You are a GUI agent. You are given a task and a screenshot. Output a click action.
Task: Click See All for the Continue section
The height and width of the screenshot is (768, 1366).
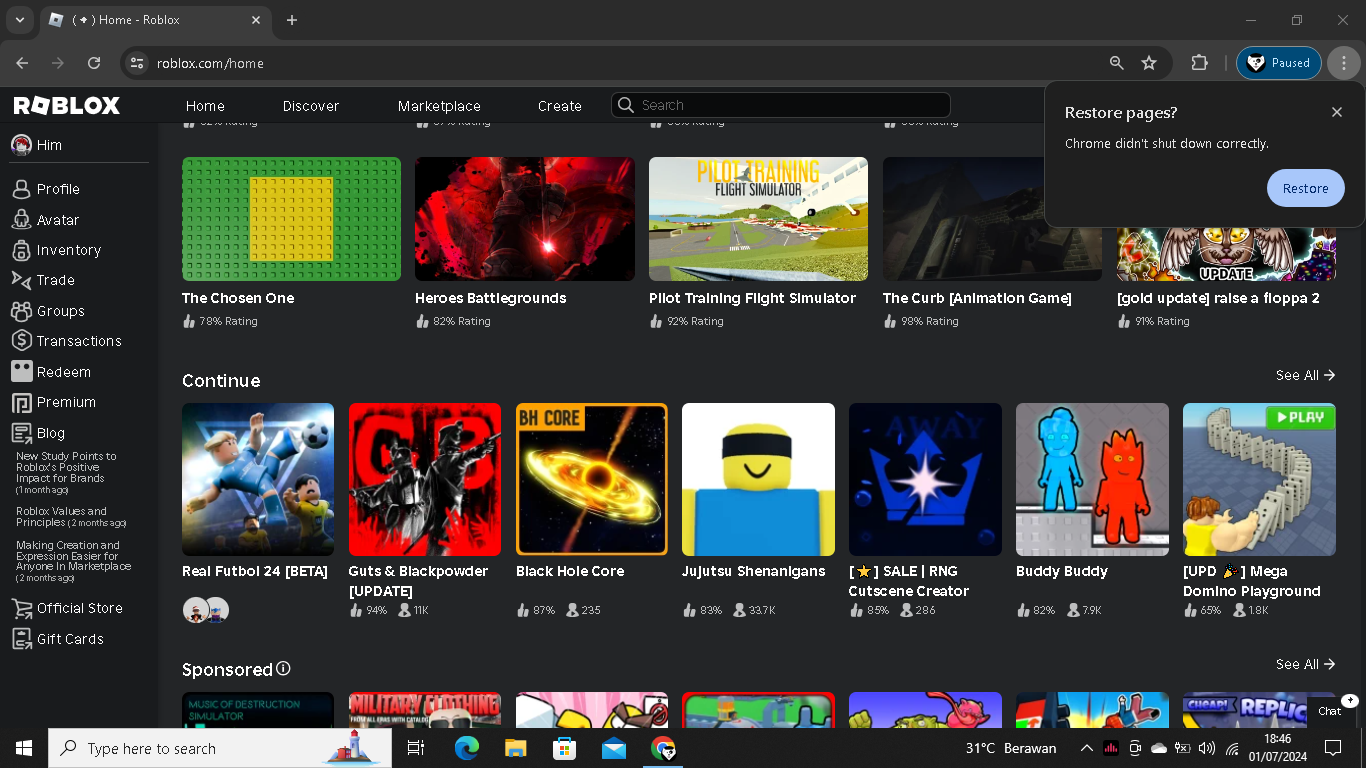(x=1306, y=375)
